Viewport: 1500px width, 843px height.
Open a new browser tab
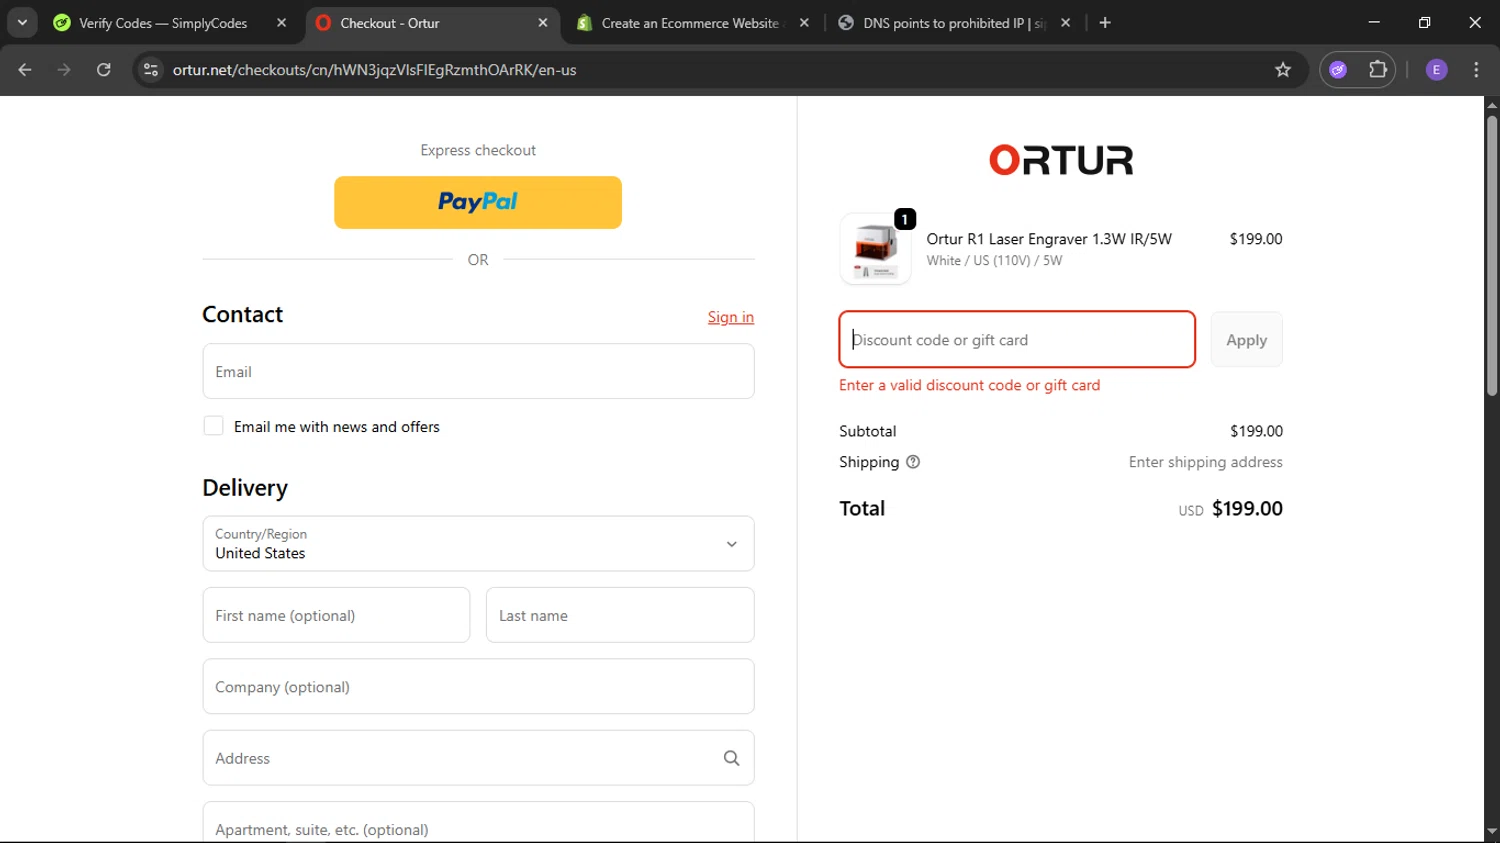[x=1105, y=23]
